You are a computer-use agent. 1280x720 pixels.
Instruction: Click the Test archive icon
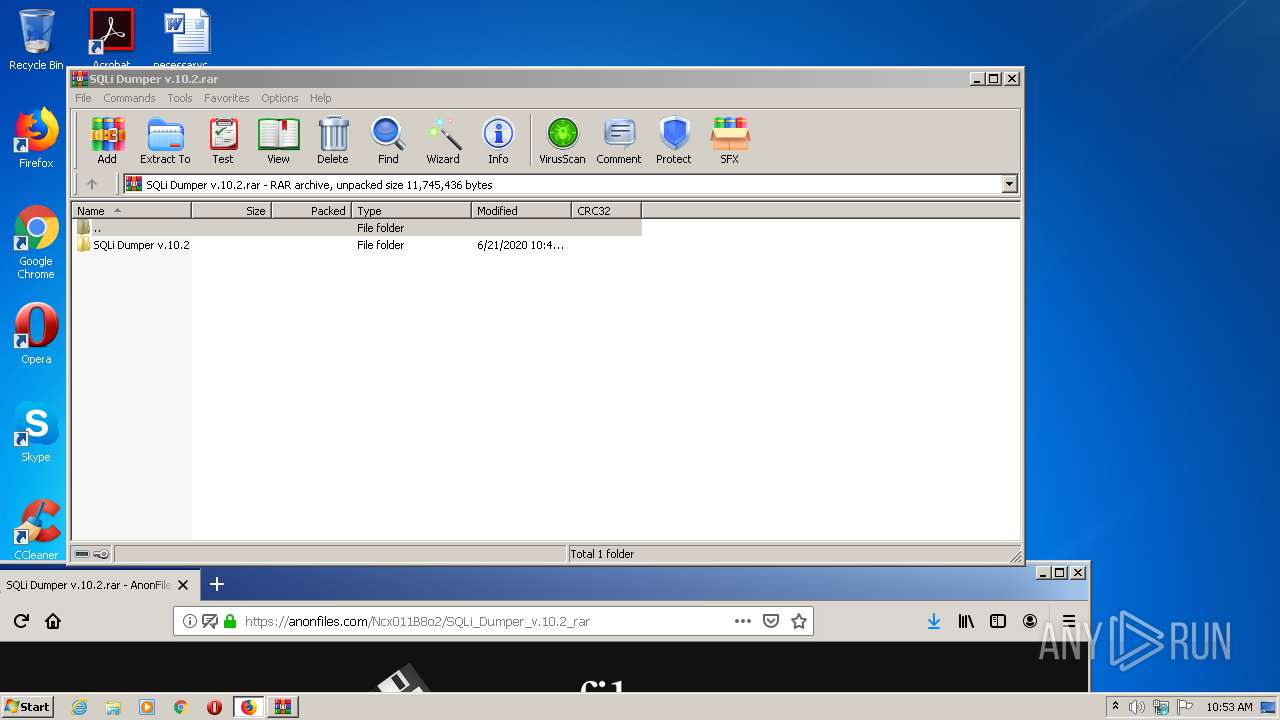point(223,140)
